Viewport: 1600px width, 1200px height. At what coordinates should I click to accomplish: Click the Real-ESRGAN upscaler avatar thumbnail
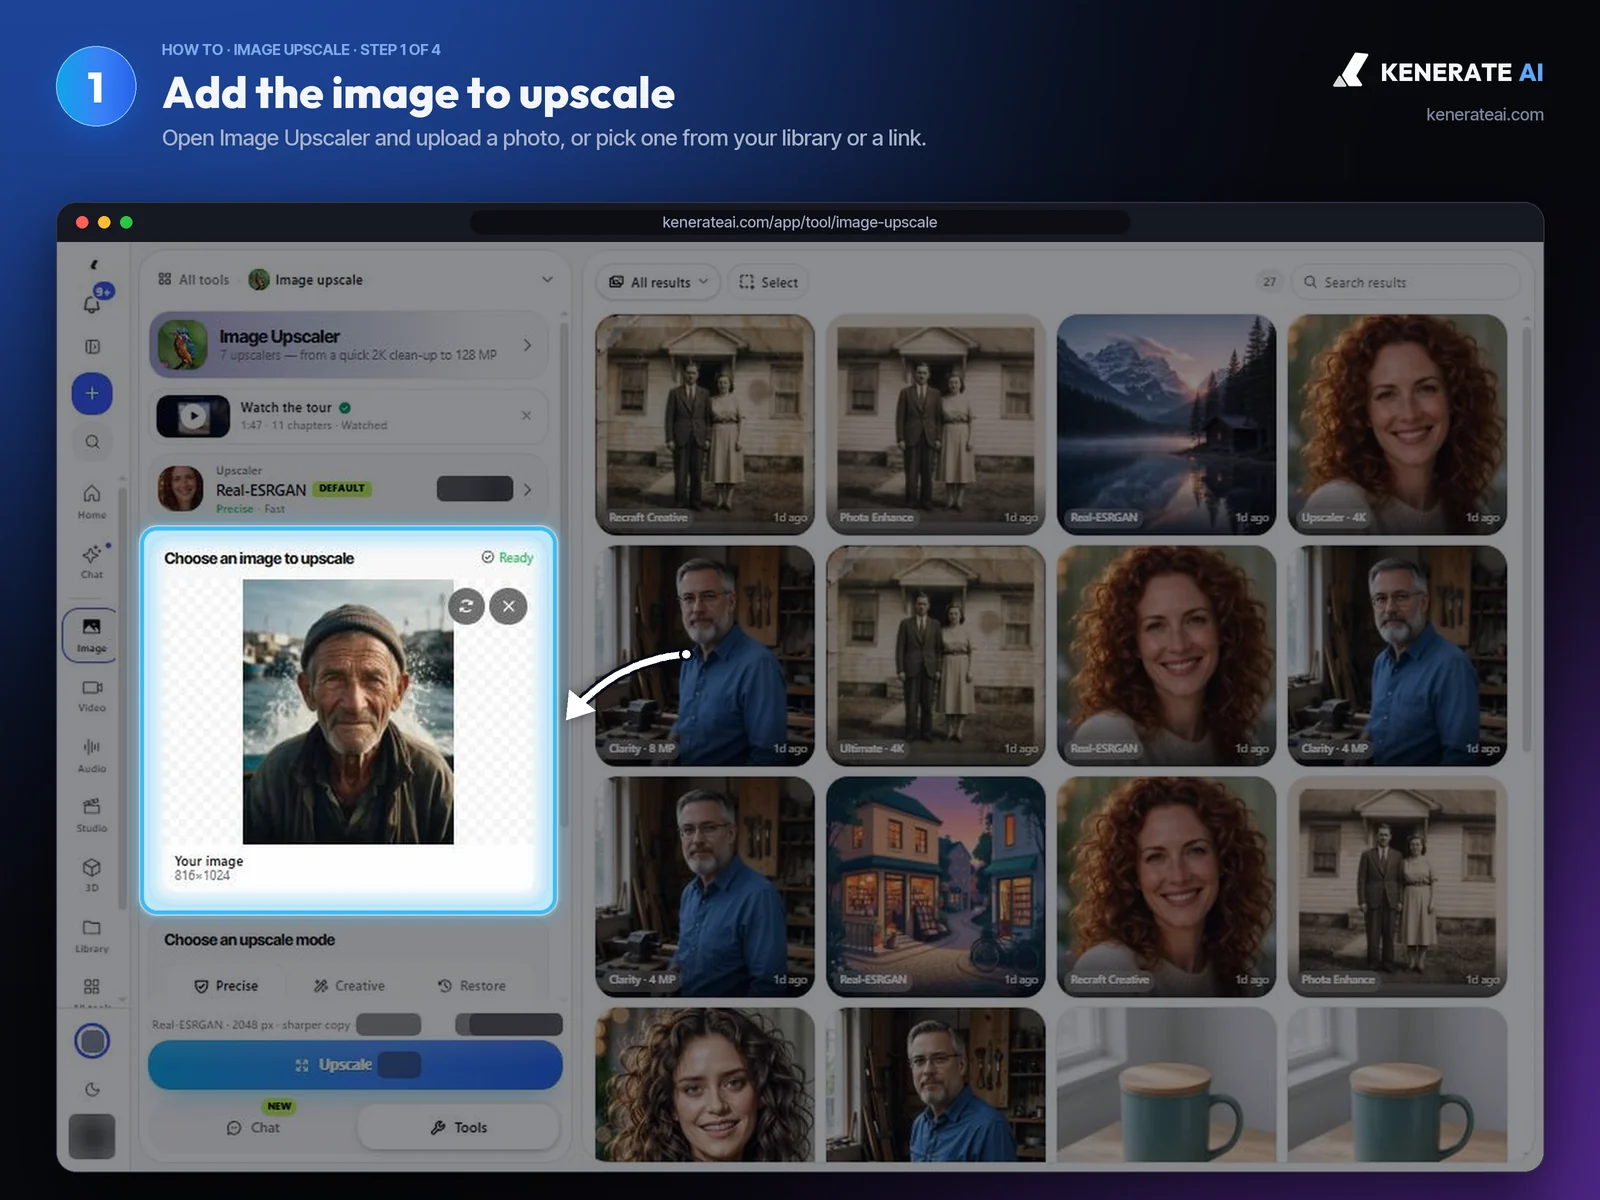[x=181, y=489]
